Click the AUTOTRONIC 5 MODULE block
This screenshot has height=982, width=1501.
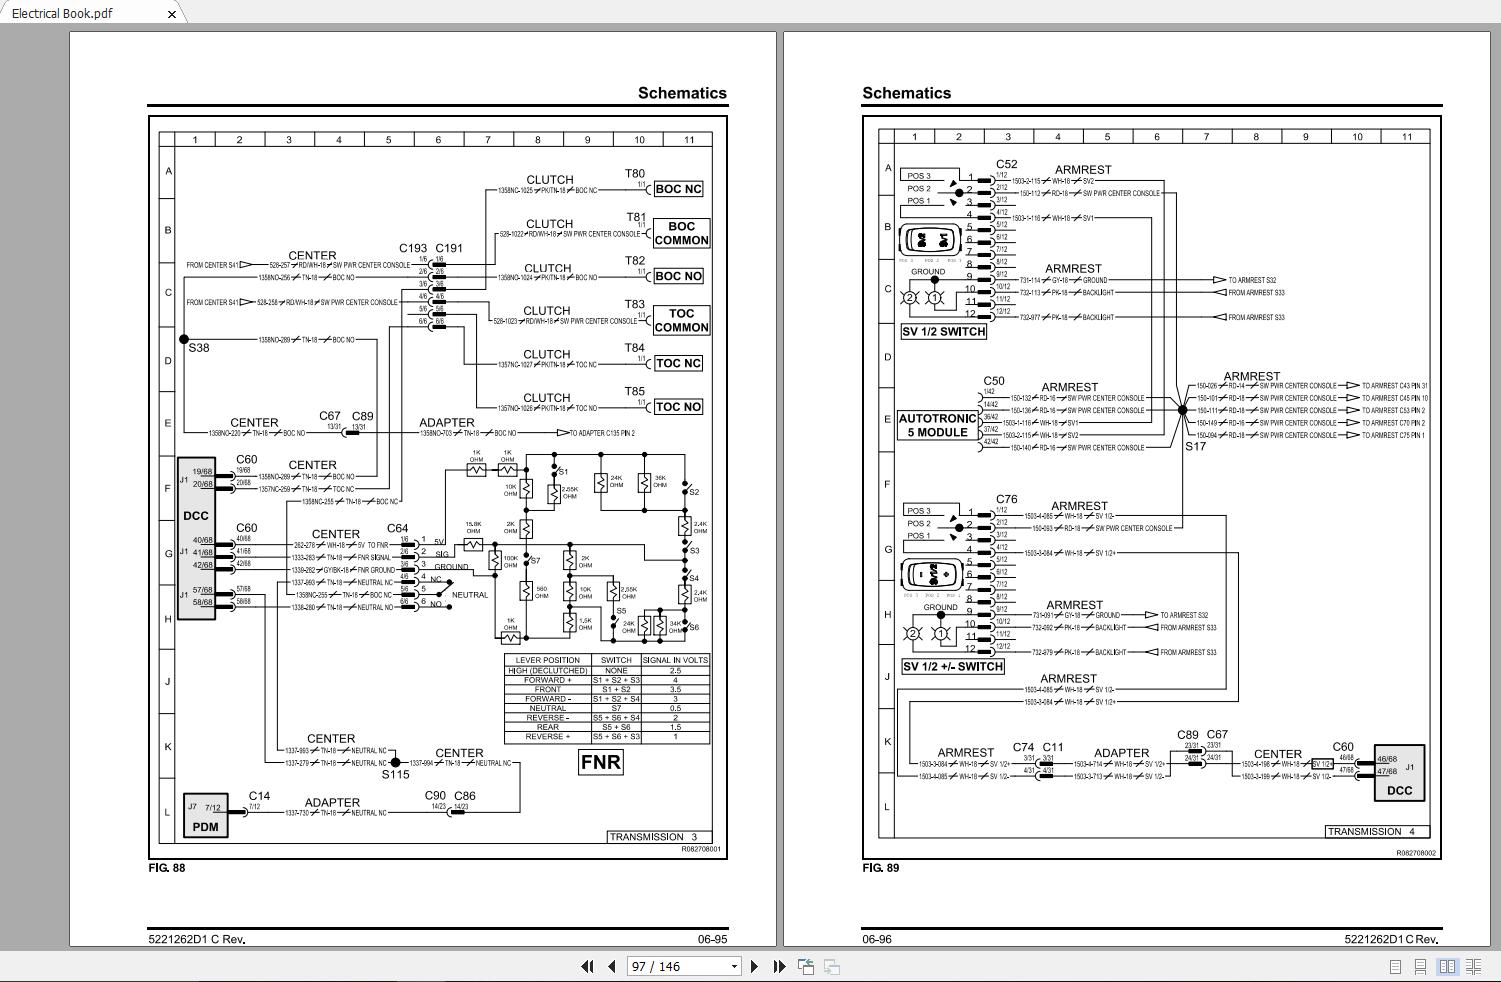(x=937, y=425)
